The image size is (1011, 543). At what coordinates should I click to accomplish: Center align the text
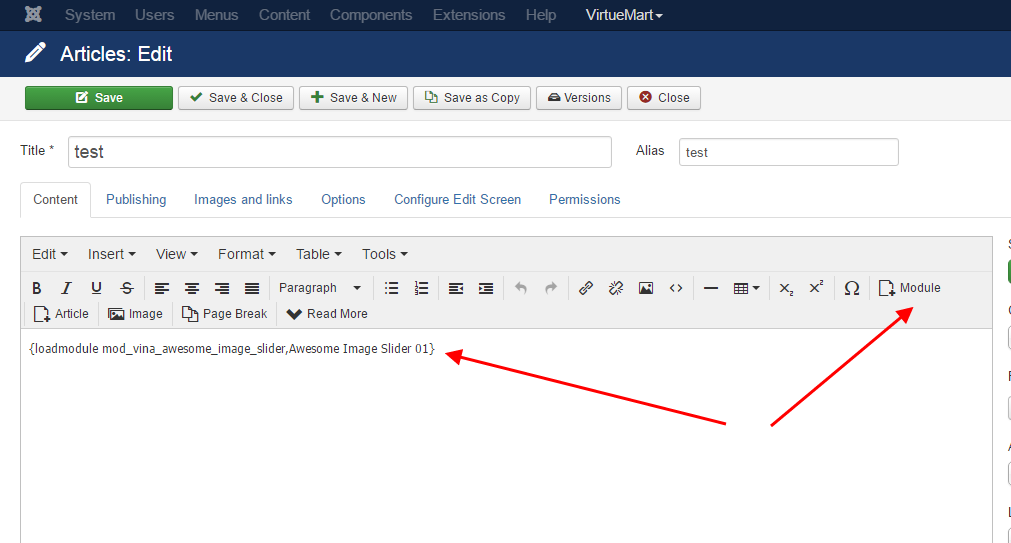[x=192, y=288]
